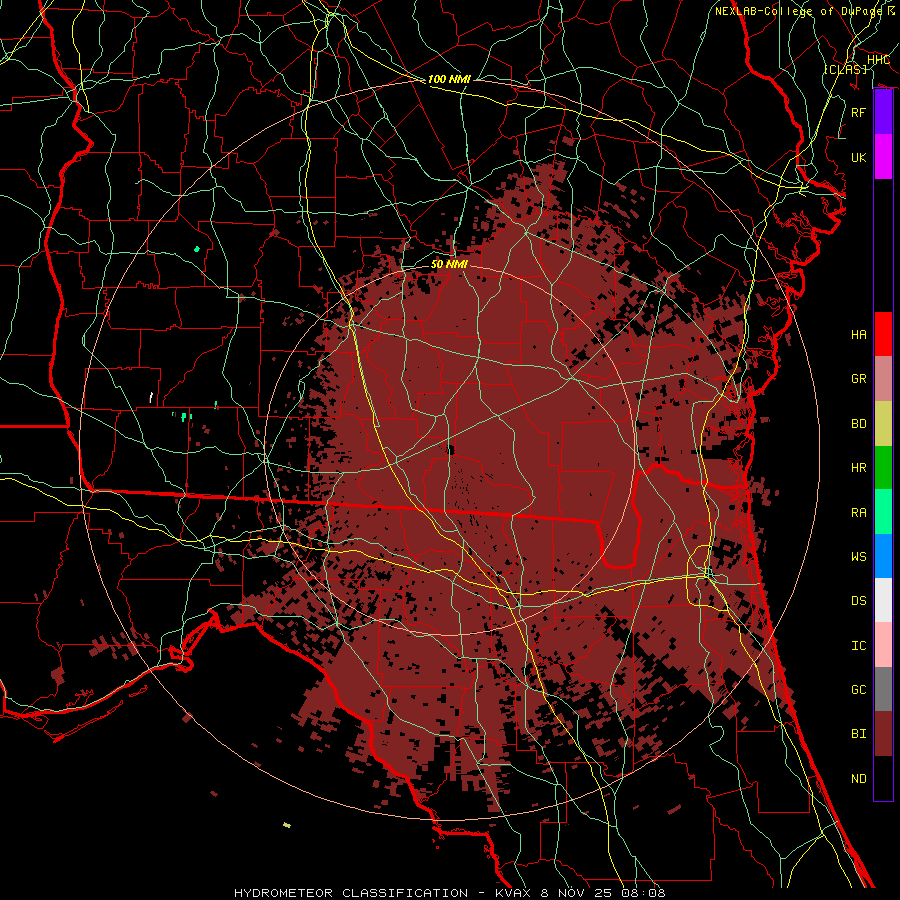Viewport: 900px width, 900px height.
Task: Click the GR legend label
Action: 859,379
